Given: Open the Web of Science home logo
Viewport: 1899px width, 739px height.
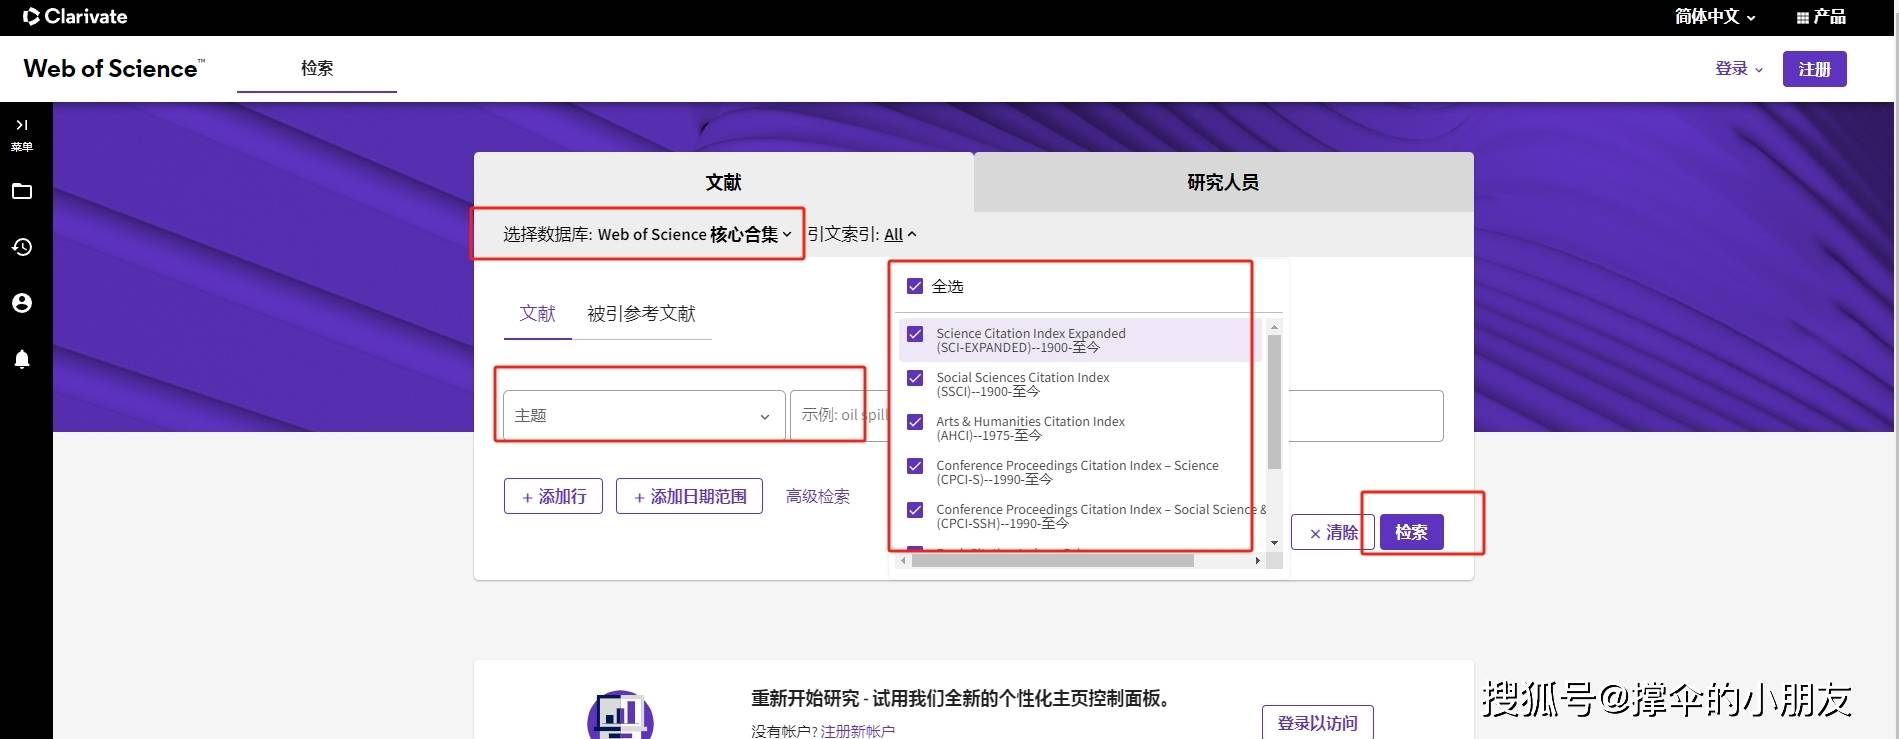Looking at the screenshot, I should point(114,68).
